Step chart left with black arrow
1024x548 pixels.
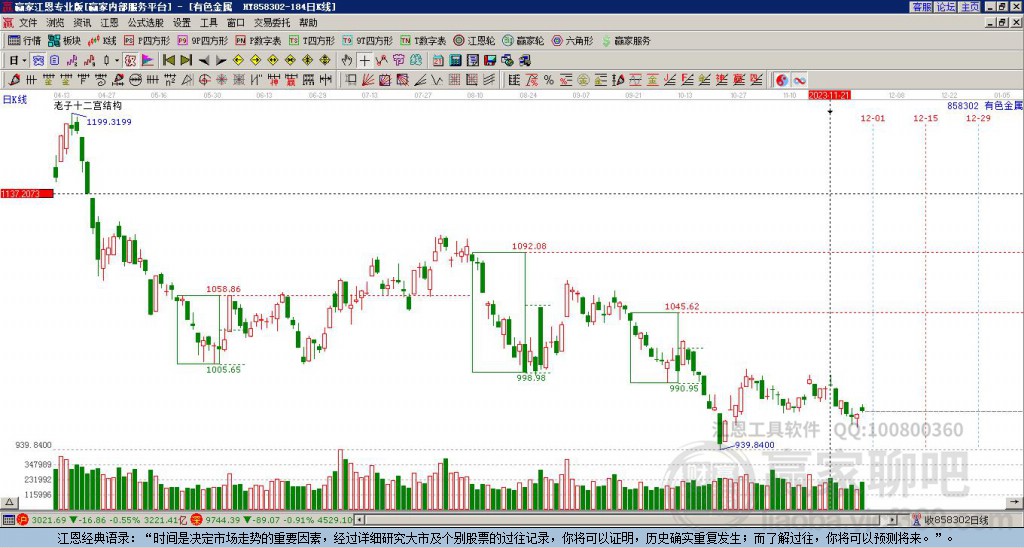point(204,61)
